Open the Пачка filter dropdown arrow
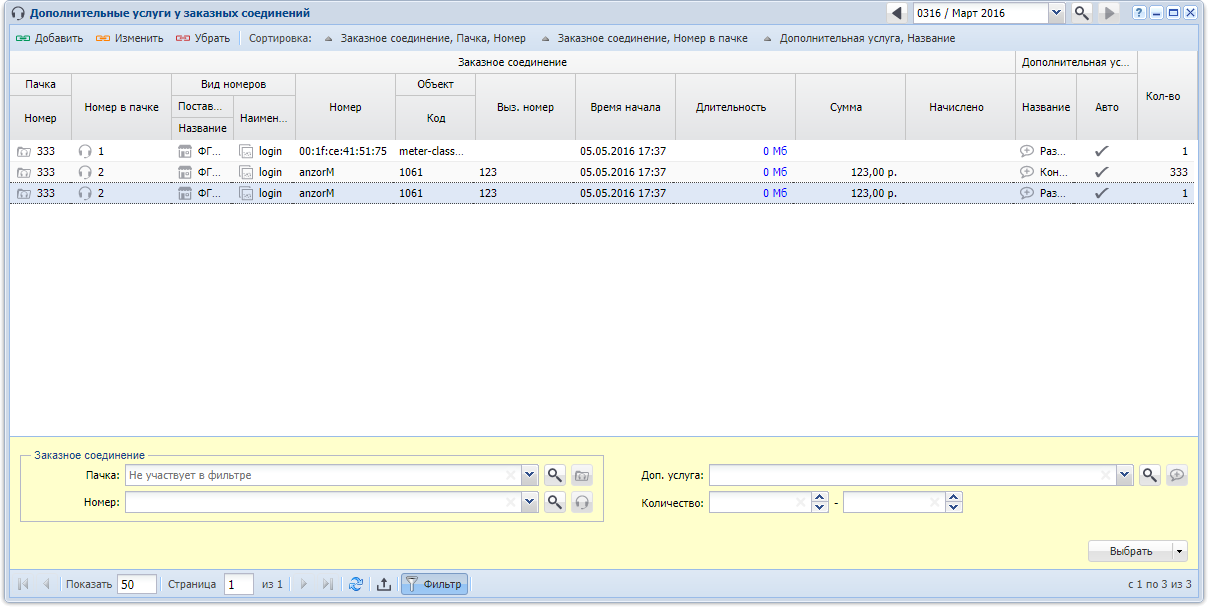This screenshot has width=1208, height=607. 530,475
